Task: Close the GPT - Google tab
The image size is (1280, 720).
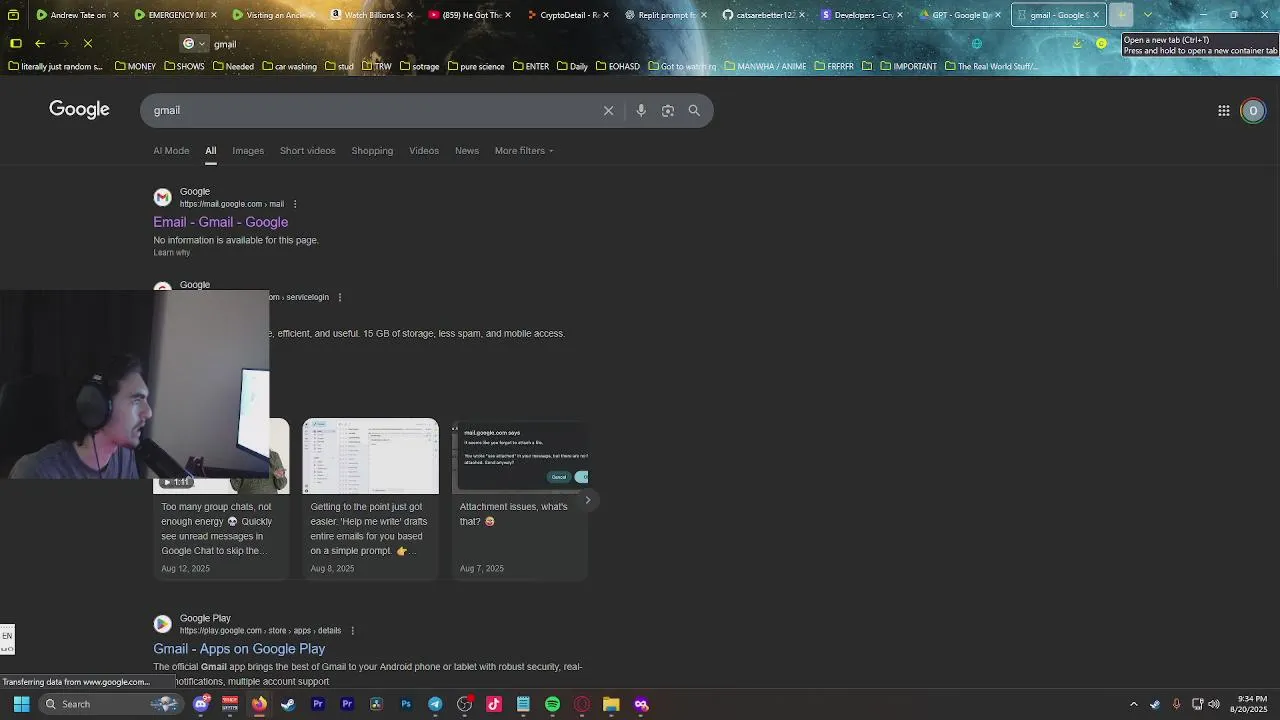Action: pyautogui.click(x=998, y=15)
